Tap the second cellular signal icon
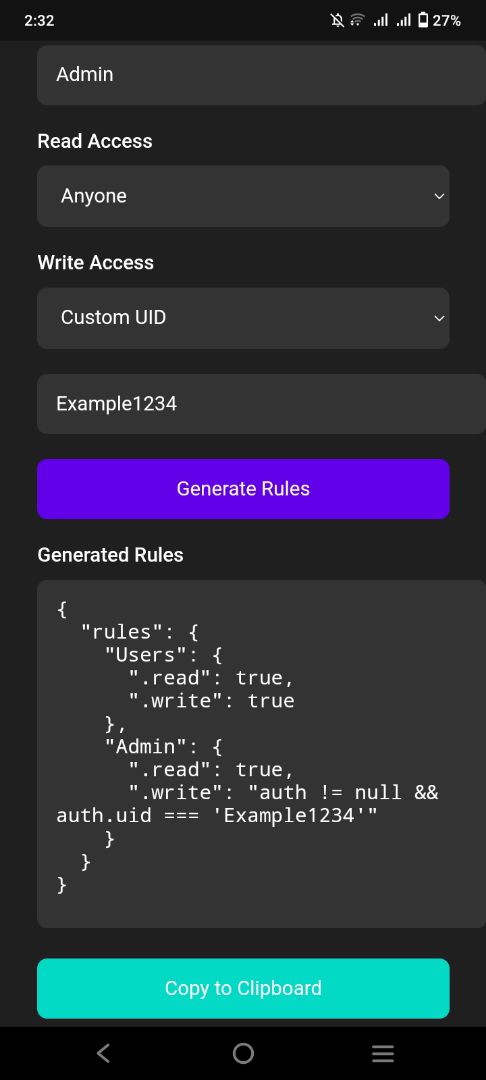 [x=403, y=21]
